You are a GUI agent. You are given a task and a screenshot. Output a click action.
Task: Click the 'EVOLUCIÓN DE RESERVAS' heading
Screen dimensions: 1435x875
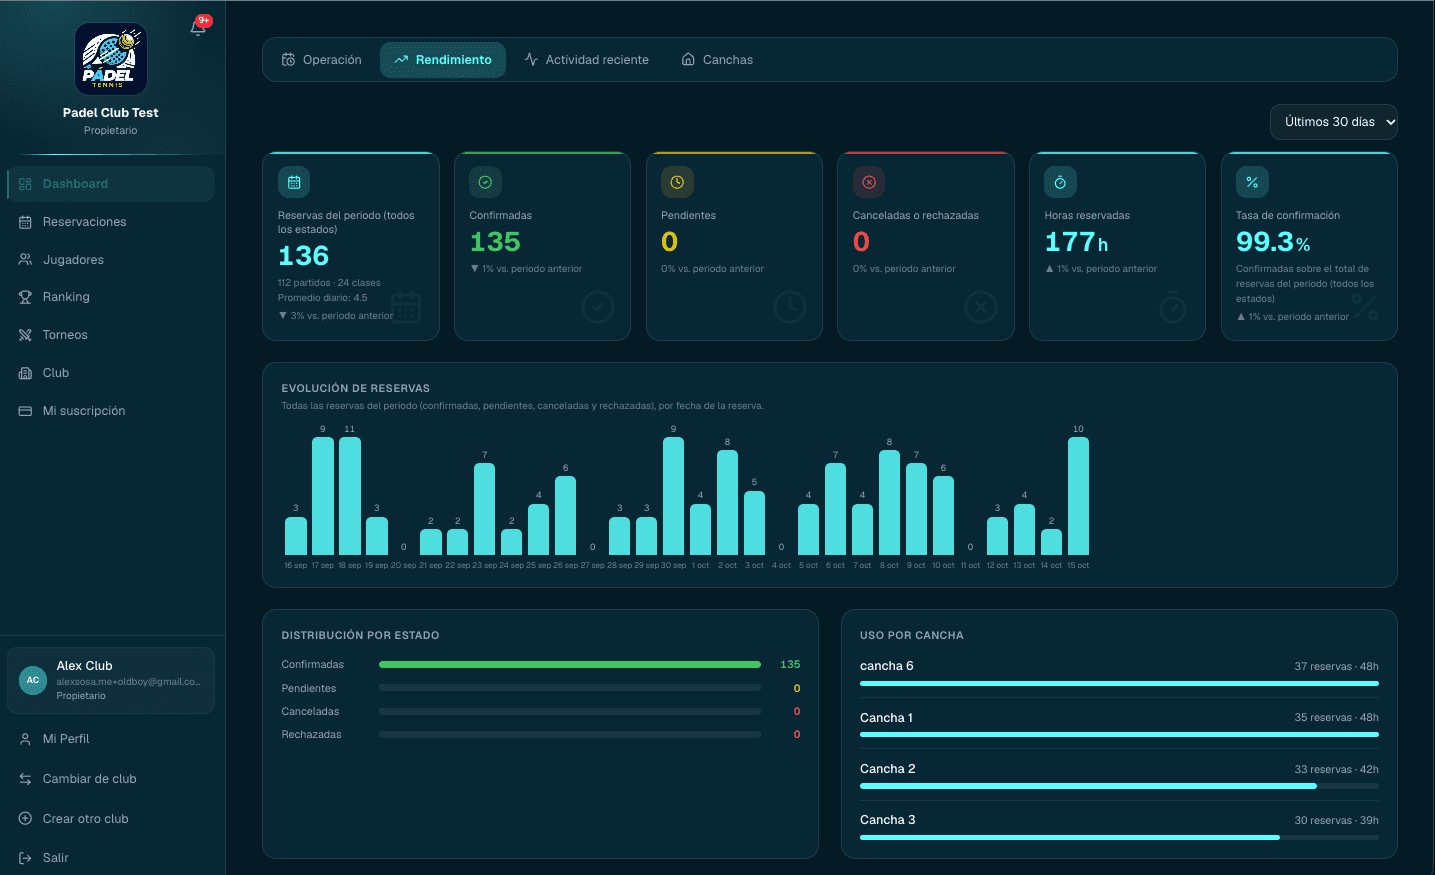[x=356, y=388]
